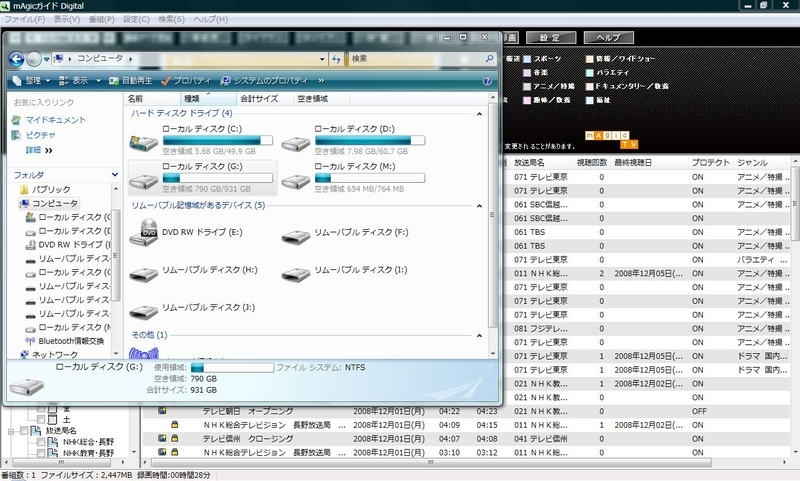Sort by 空き領域 column header

coord(322,98)
